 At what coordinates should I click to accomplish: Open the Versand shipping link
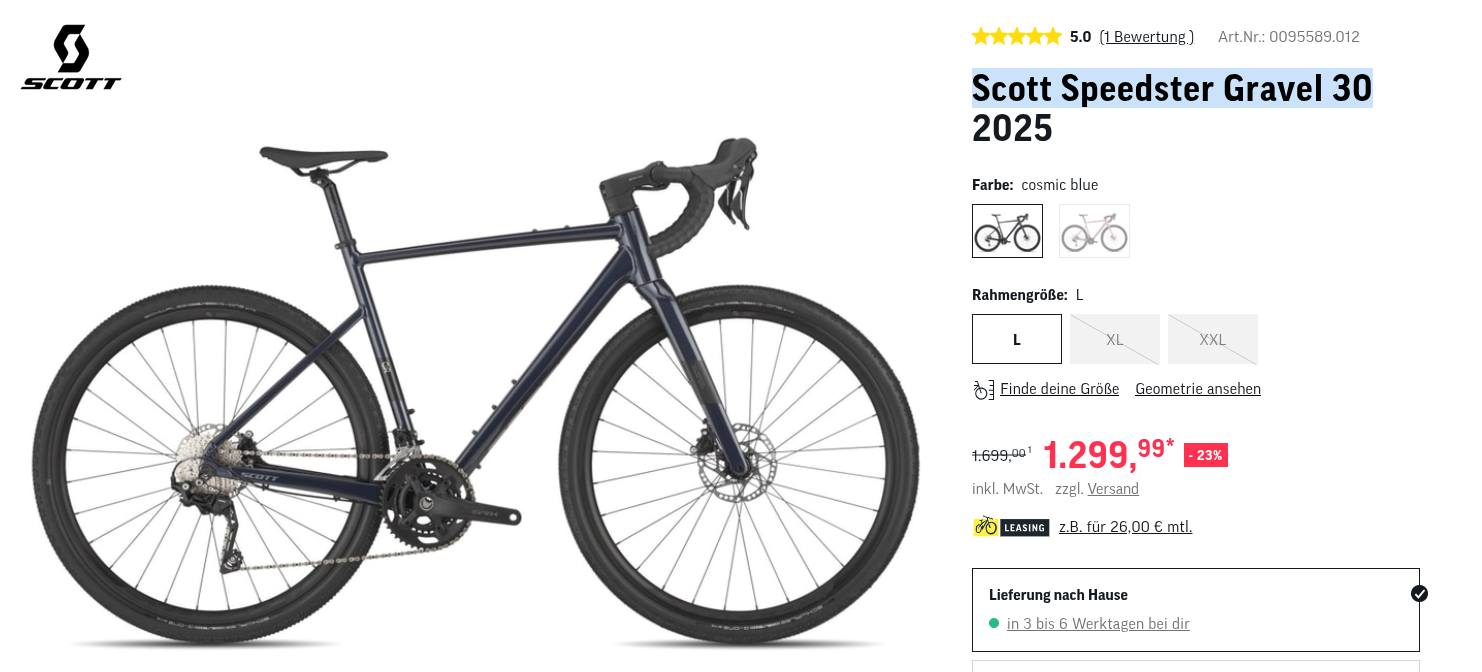[1113, 489]
